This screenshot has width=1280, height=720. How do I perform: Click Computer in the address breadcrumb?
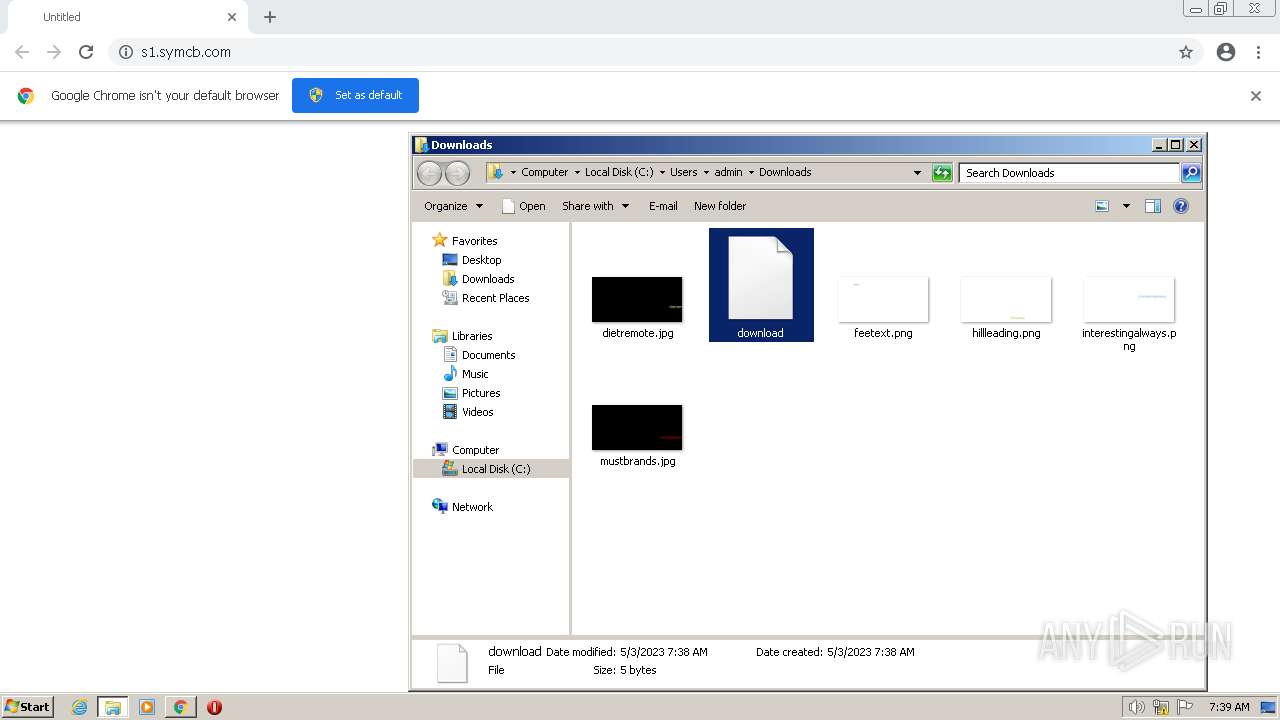[x=544, y=172]
